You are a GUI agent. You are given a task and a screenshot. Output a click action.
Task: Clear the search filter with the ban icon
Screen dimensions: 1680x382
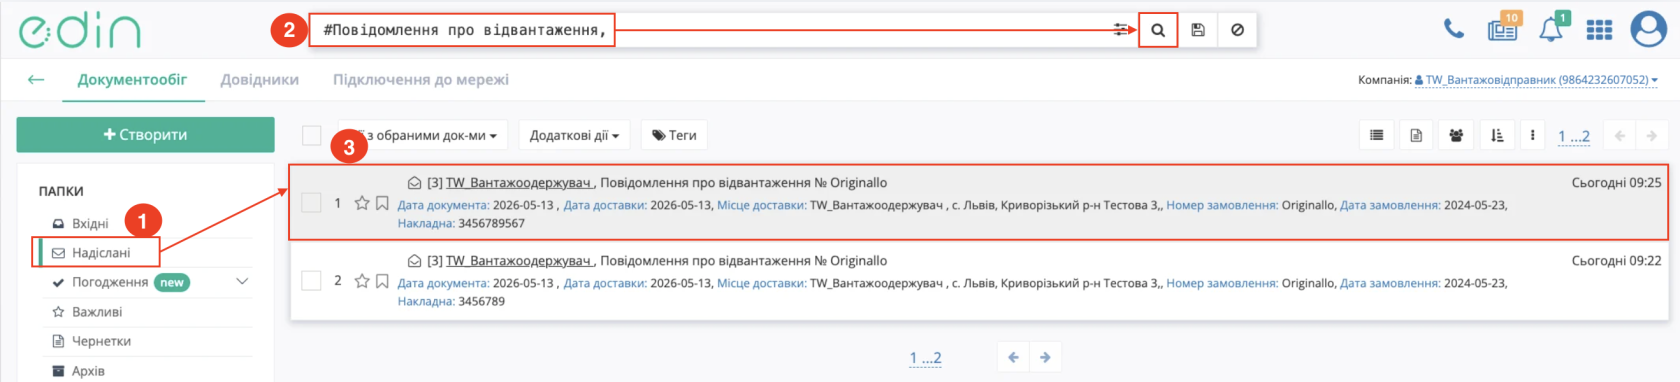(x=1237, y=30)
